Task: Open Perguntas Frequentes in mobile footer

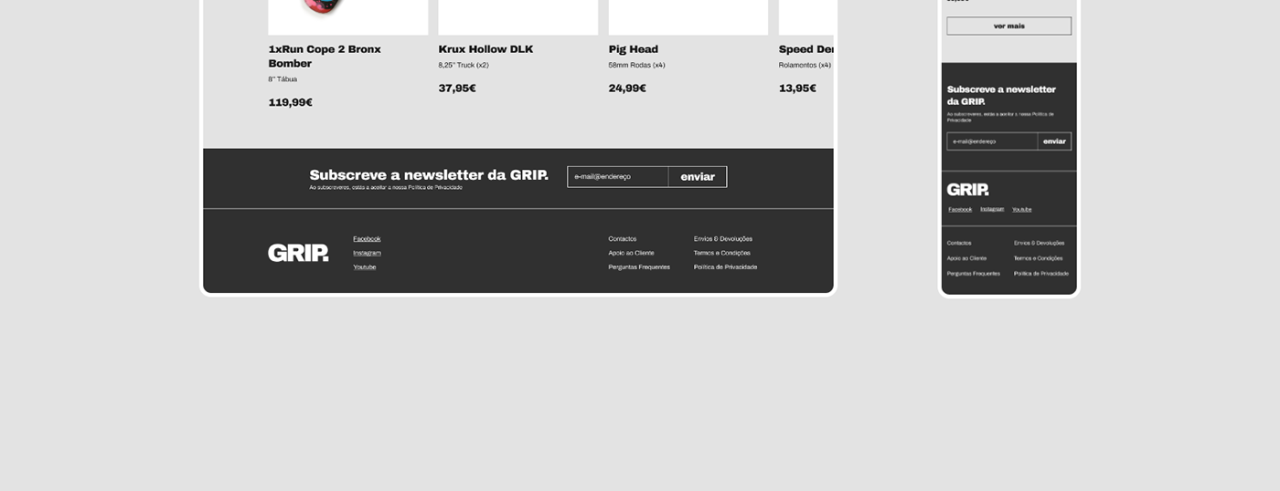Action: (973, 273)
